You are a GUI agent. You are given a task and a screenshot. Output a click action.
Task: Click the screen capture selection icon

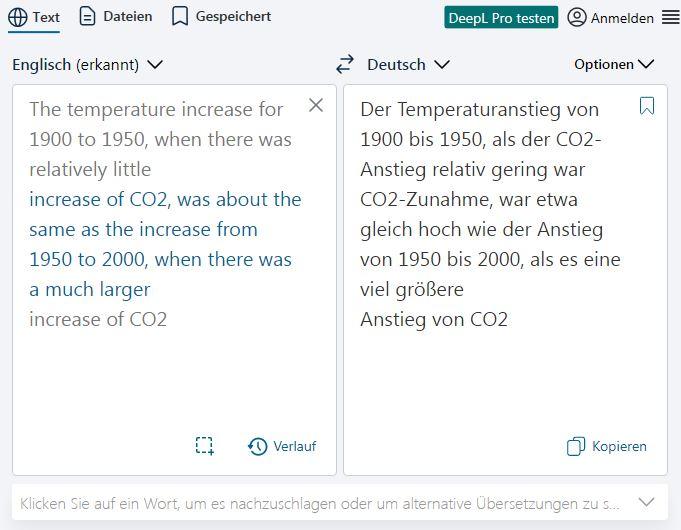[205, 446]
